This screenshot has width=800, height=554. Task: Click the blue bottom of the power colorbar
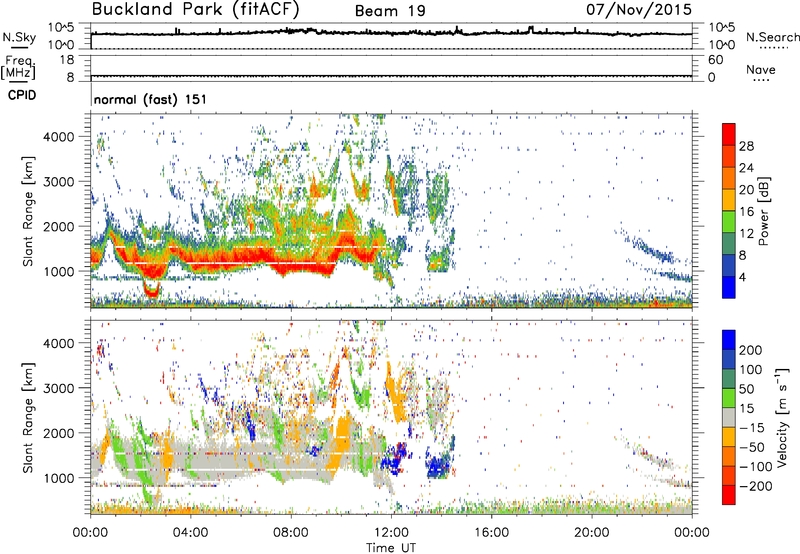tap(729, 287)
